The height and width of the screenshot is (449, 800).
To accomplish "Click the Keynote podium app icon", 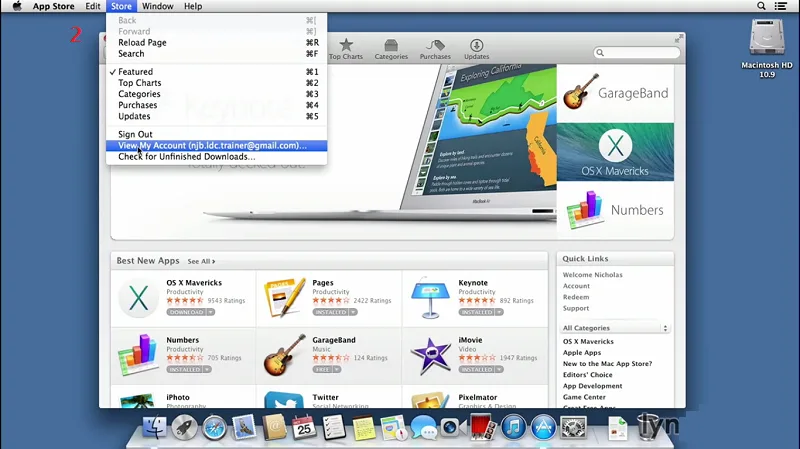I will 430,298.
